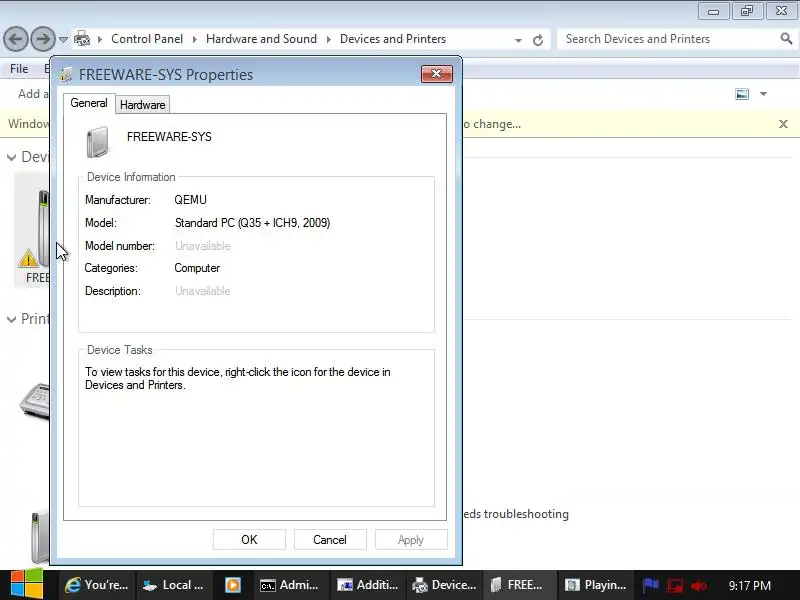Close the FREEWARE-SYS Properties dialog
The width and height of the screenshot is (800, 600).
point(437,74)
